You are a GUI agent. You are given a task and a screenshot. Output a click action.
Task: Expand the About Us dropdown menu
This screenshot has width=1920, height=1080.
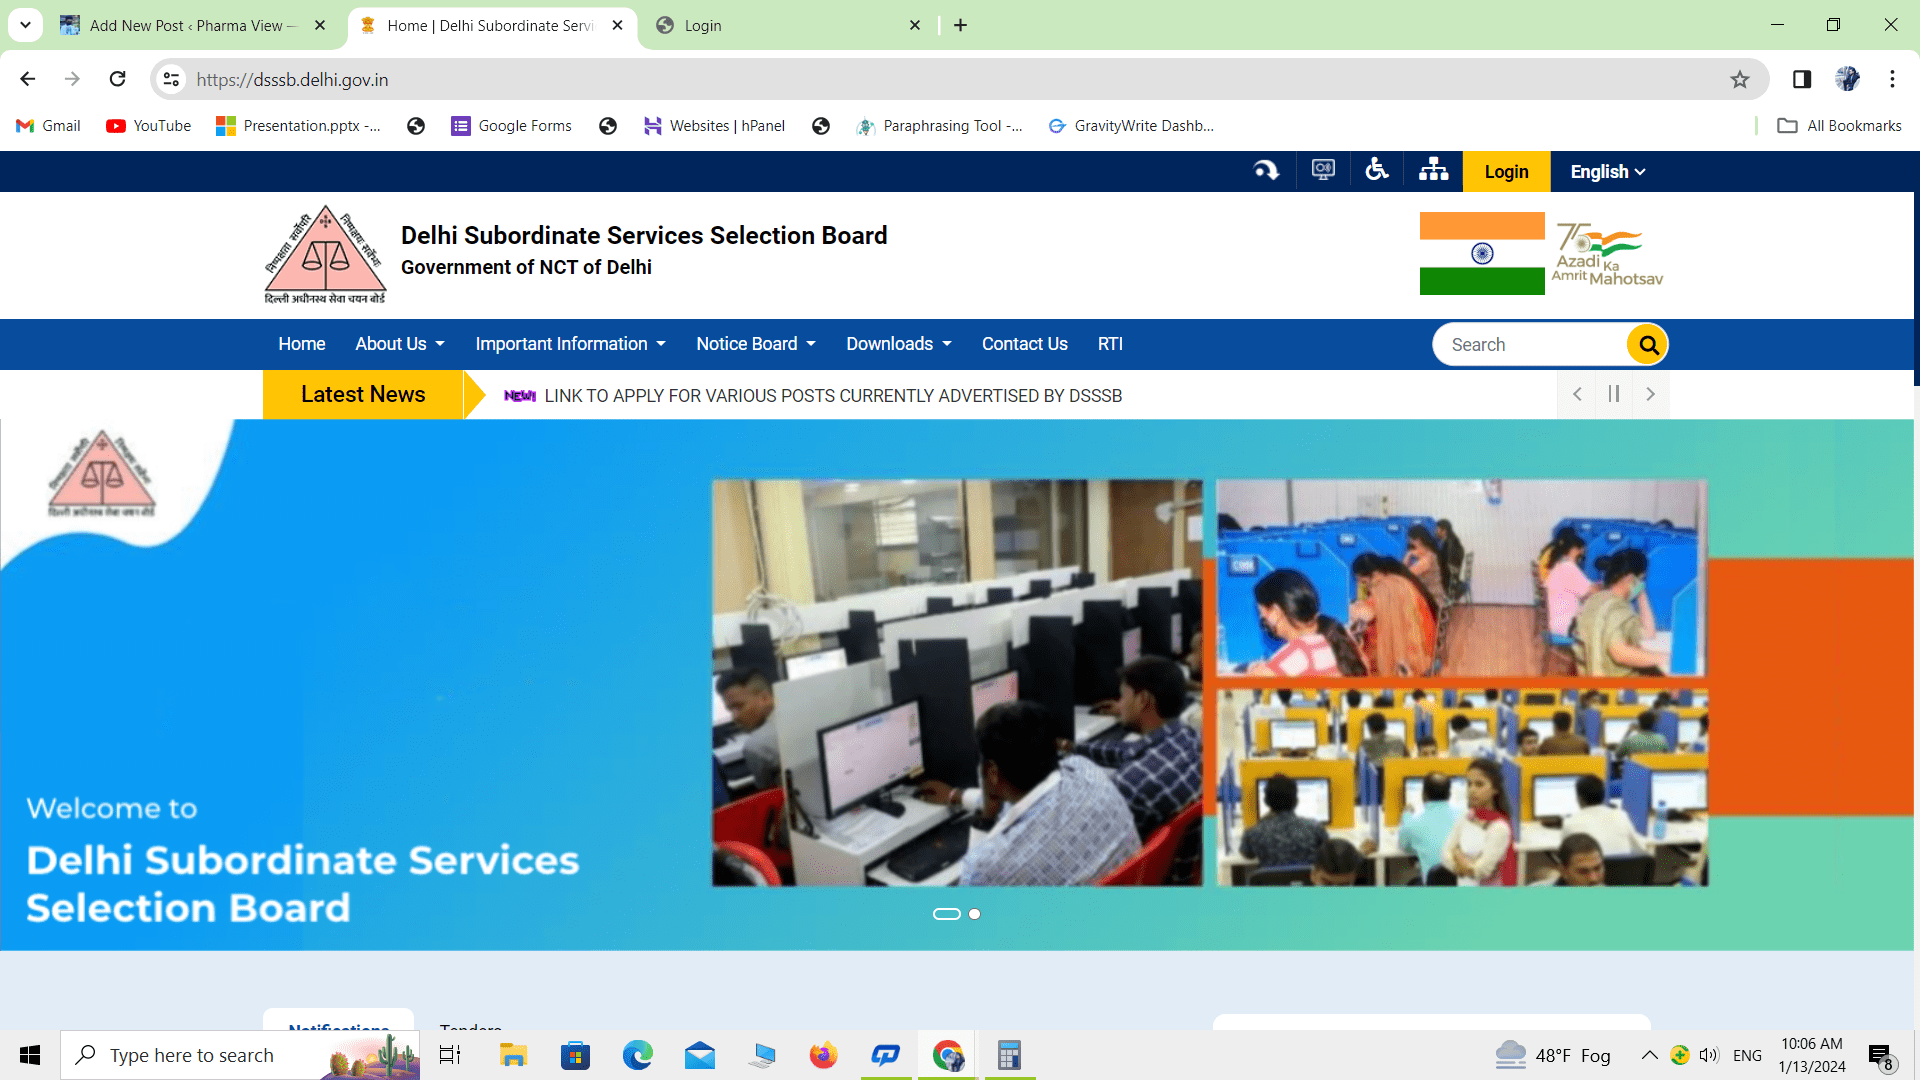[398, 344]
